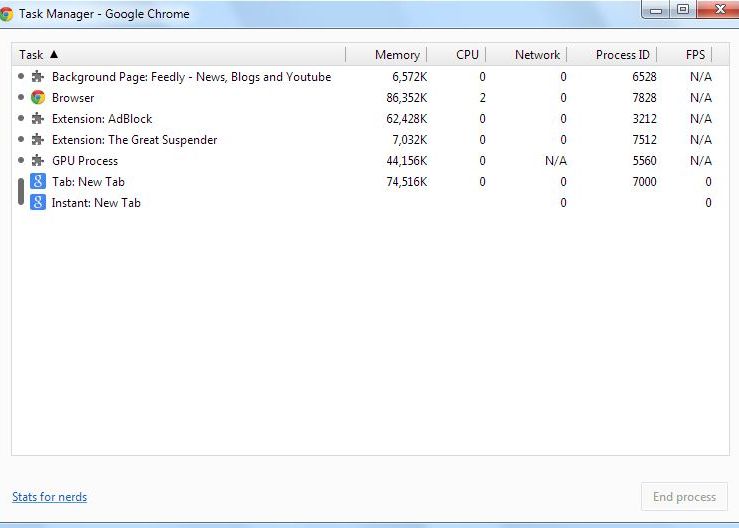Select the Instant: New Tab task
This screenshot has height=528, width=739.
pos(370,202)
